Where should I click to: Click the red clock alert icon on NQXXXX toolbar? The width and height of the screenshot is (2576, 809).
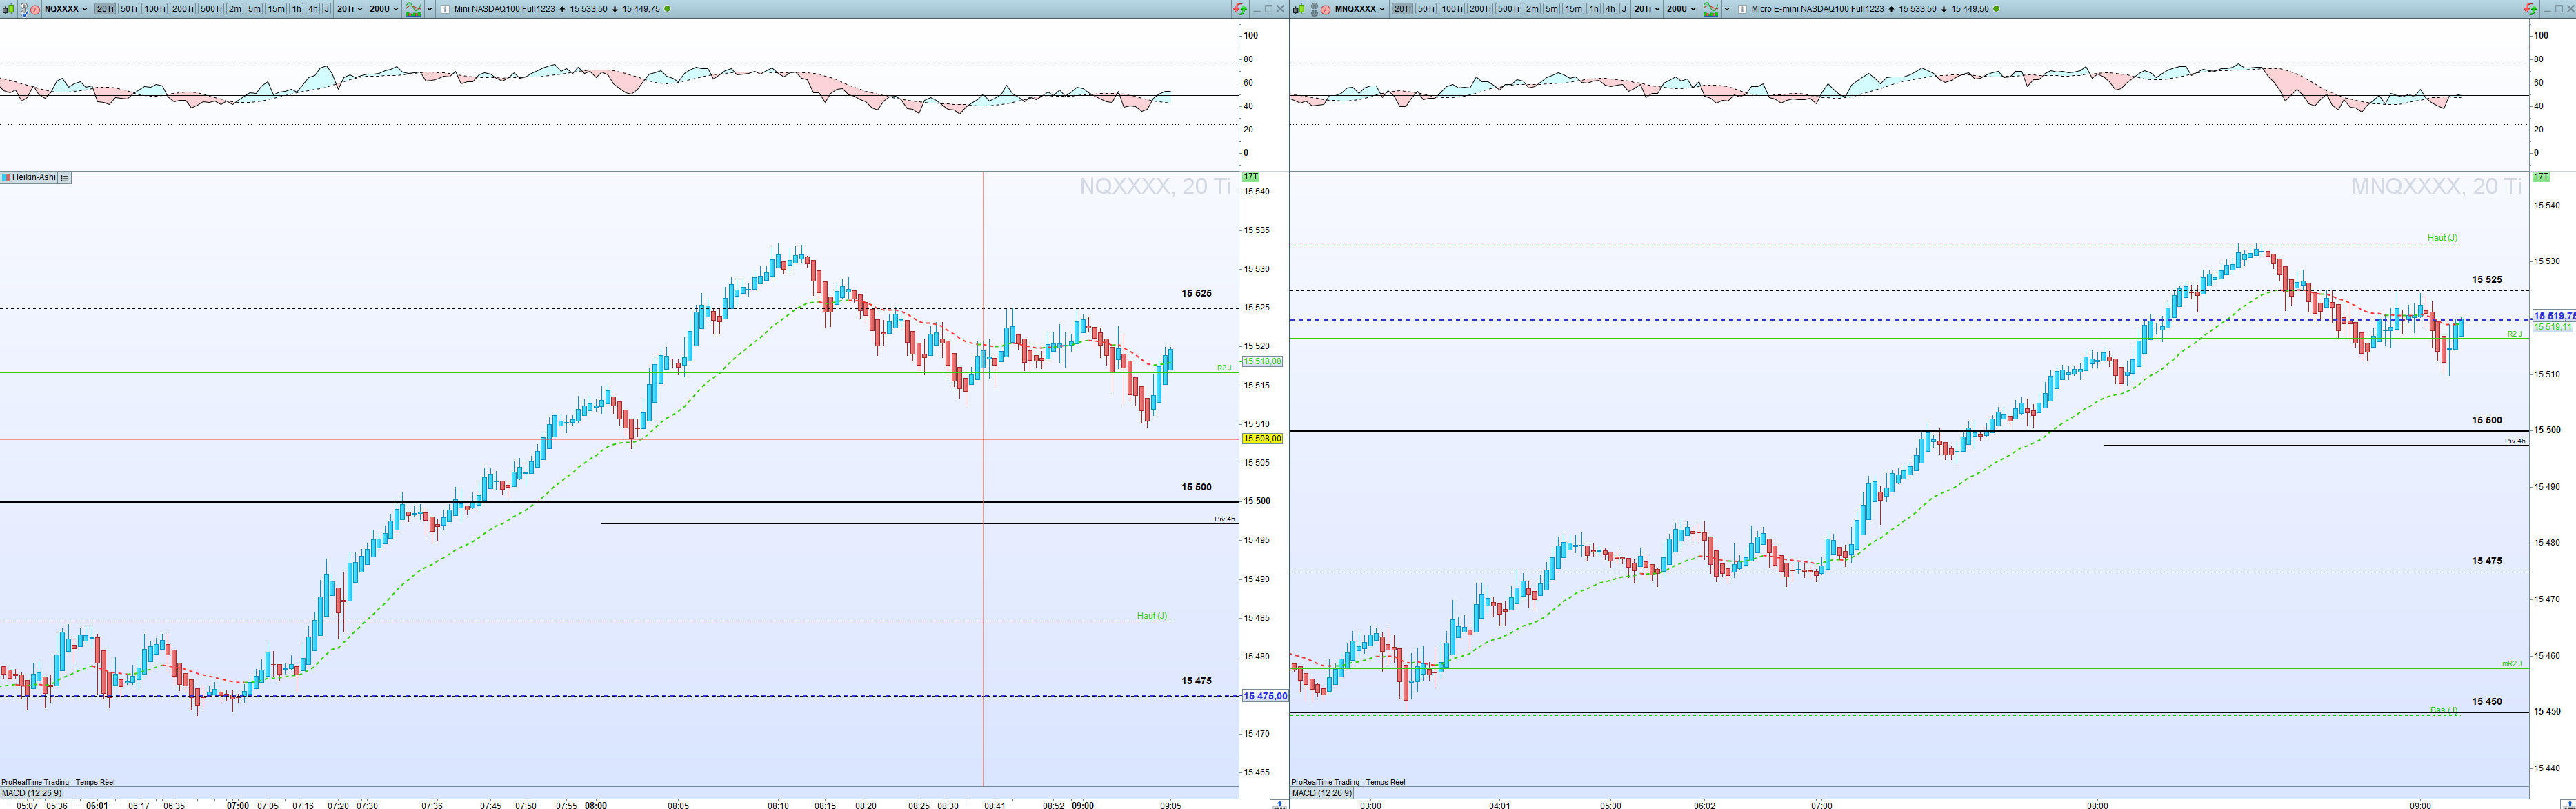click(x=35, y=9)
